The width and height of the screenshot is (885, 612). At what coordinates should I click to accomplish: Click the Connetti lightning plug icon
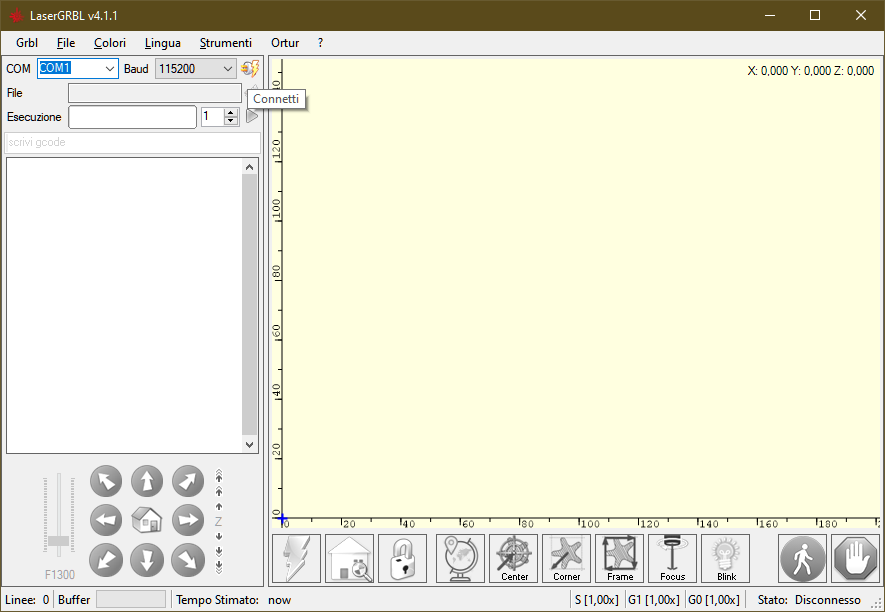(250, 68)
